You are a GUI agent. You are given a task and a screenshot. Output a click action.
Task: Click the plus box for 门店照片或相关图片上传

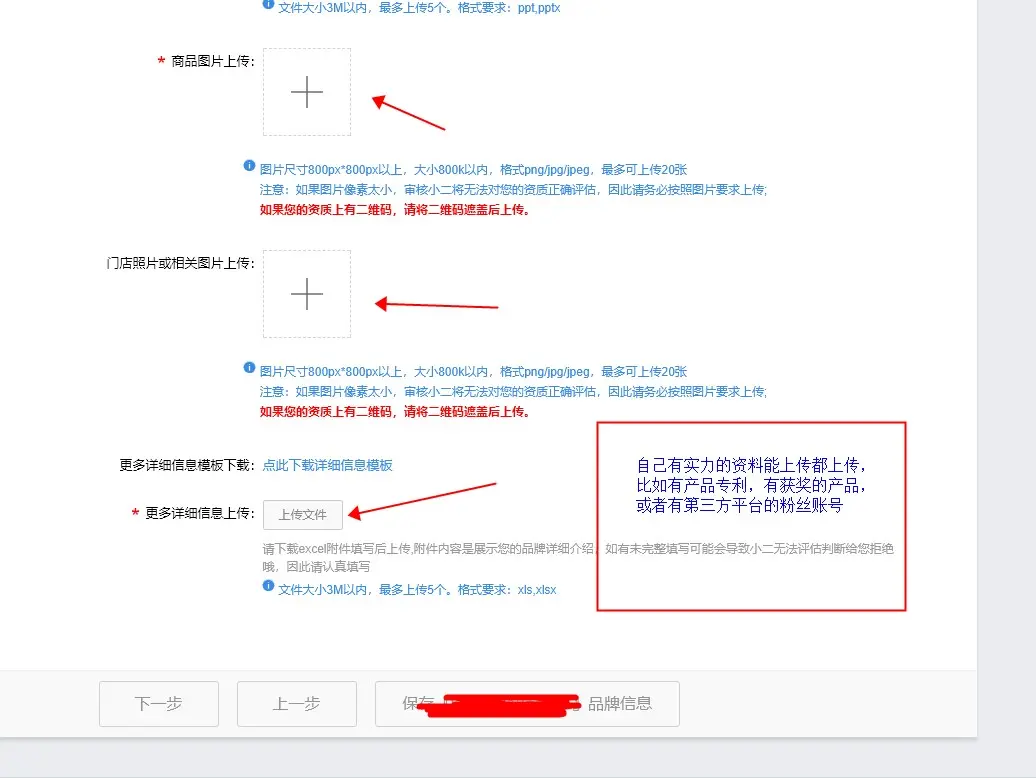click(x=307, y=294)
